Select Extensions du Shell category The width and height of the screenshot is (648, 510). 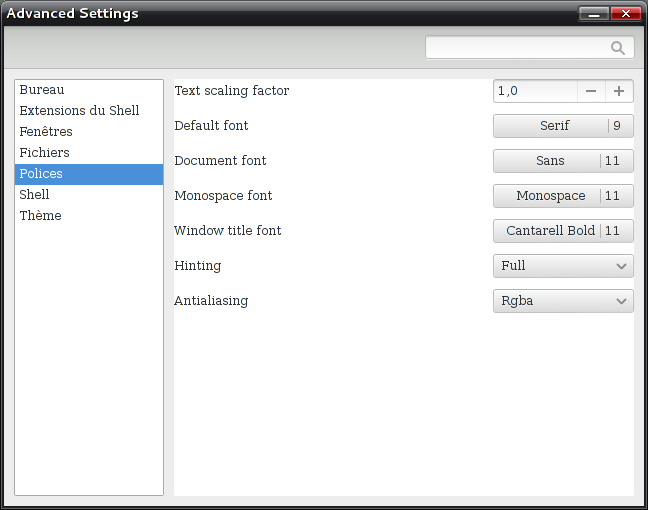click(x=79, y=111)
